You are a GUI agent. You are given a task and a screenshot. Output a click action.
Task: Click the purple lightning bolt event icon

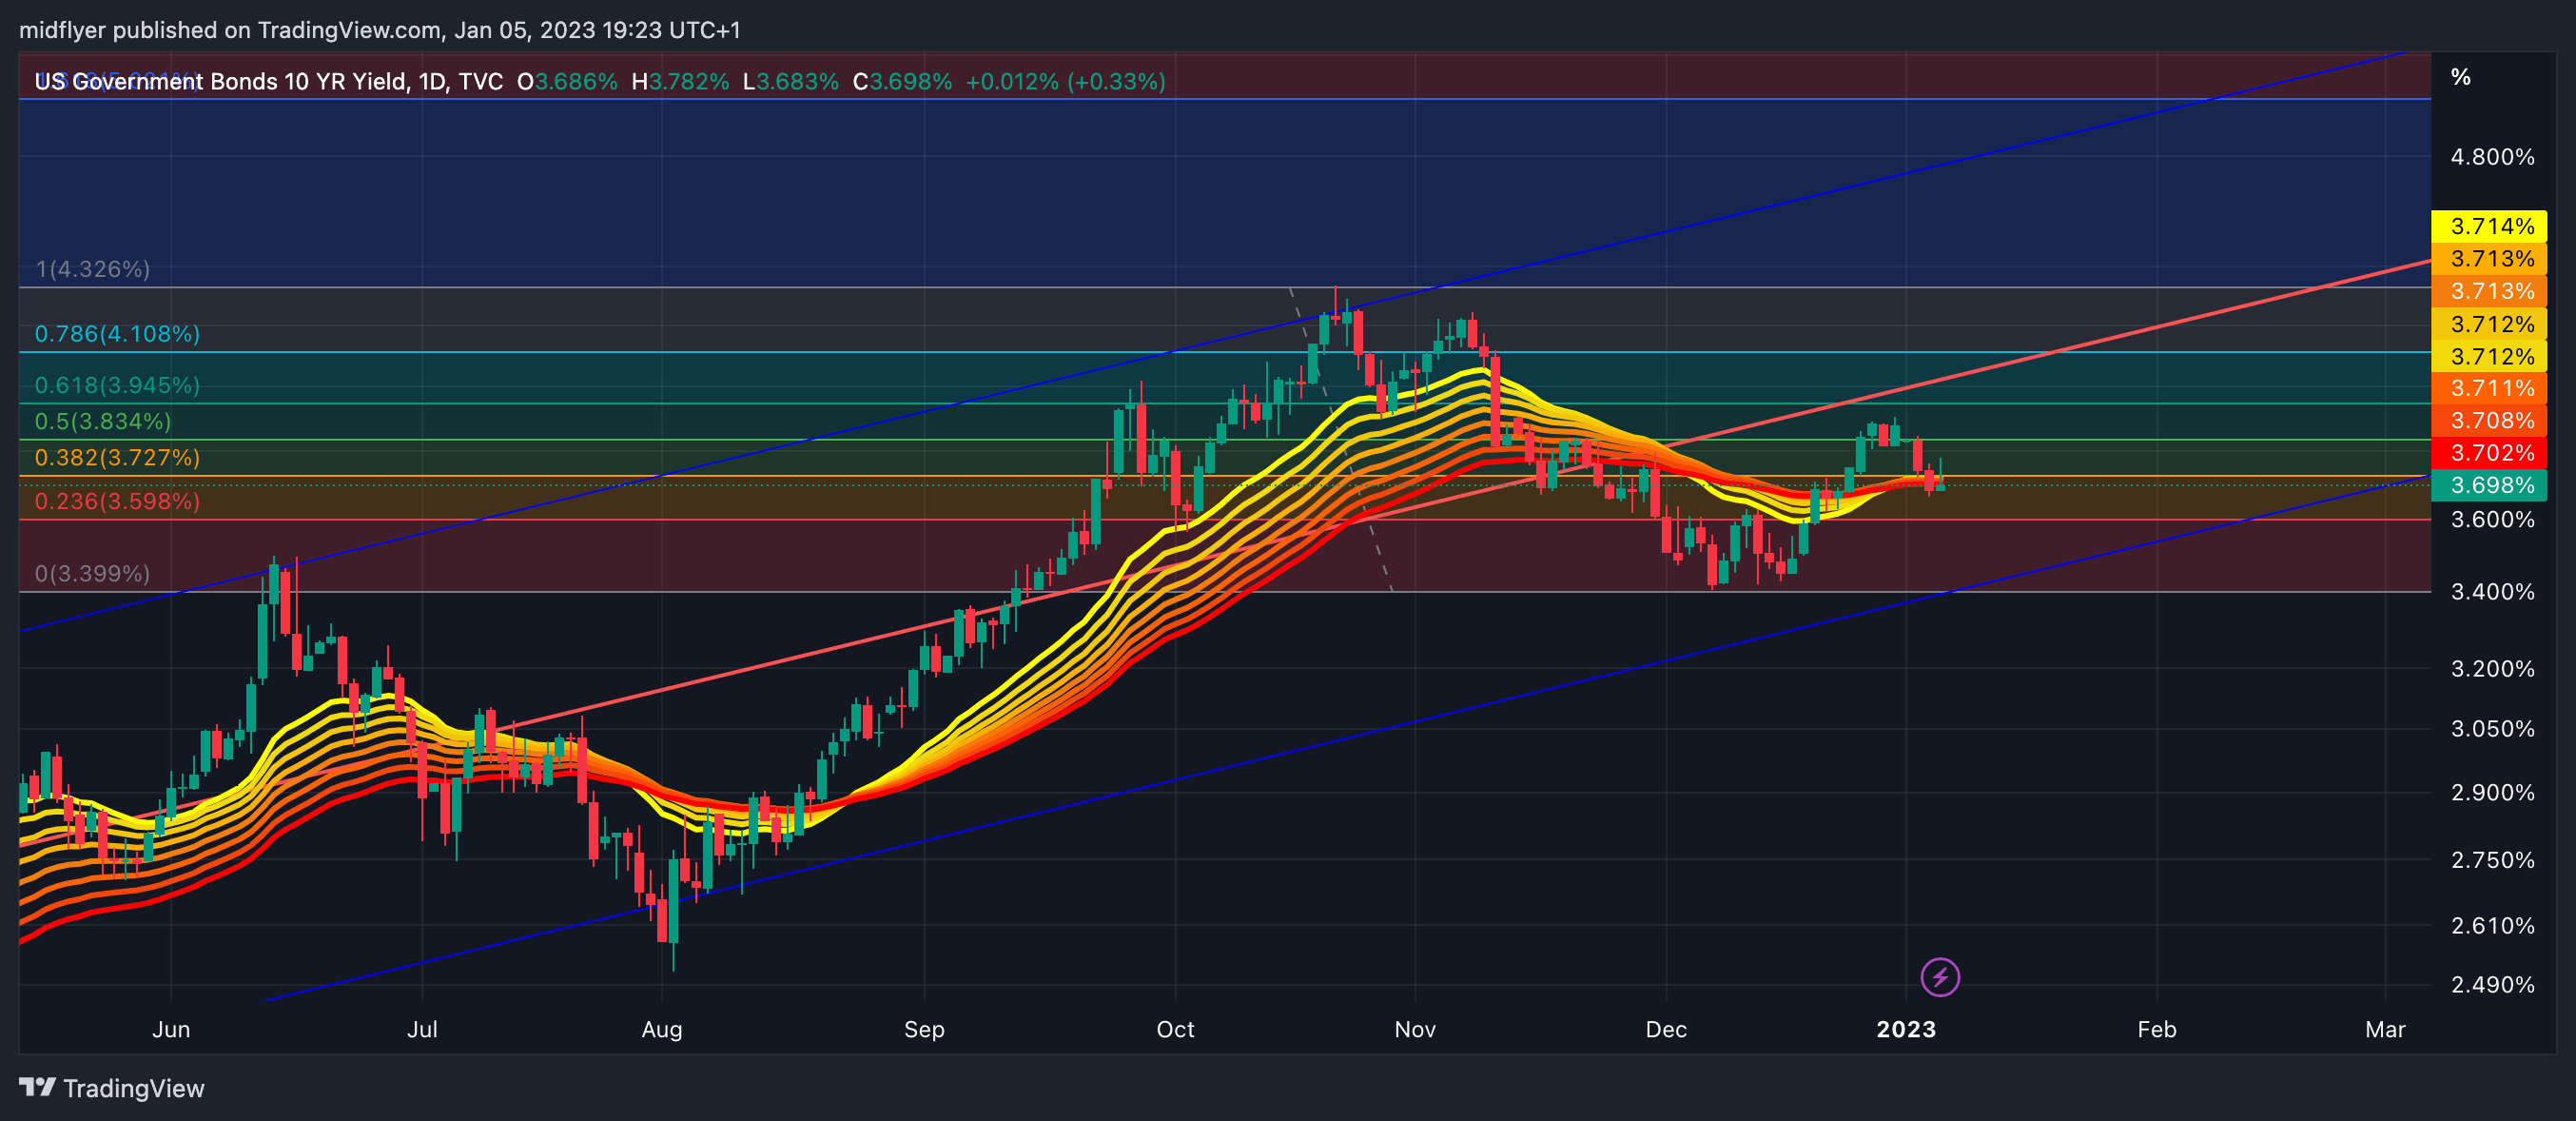(x=1940, y=977)
